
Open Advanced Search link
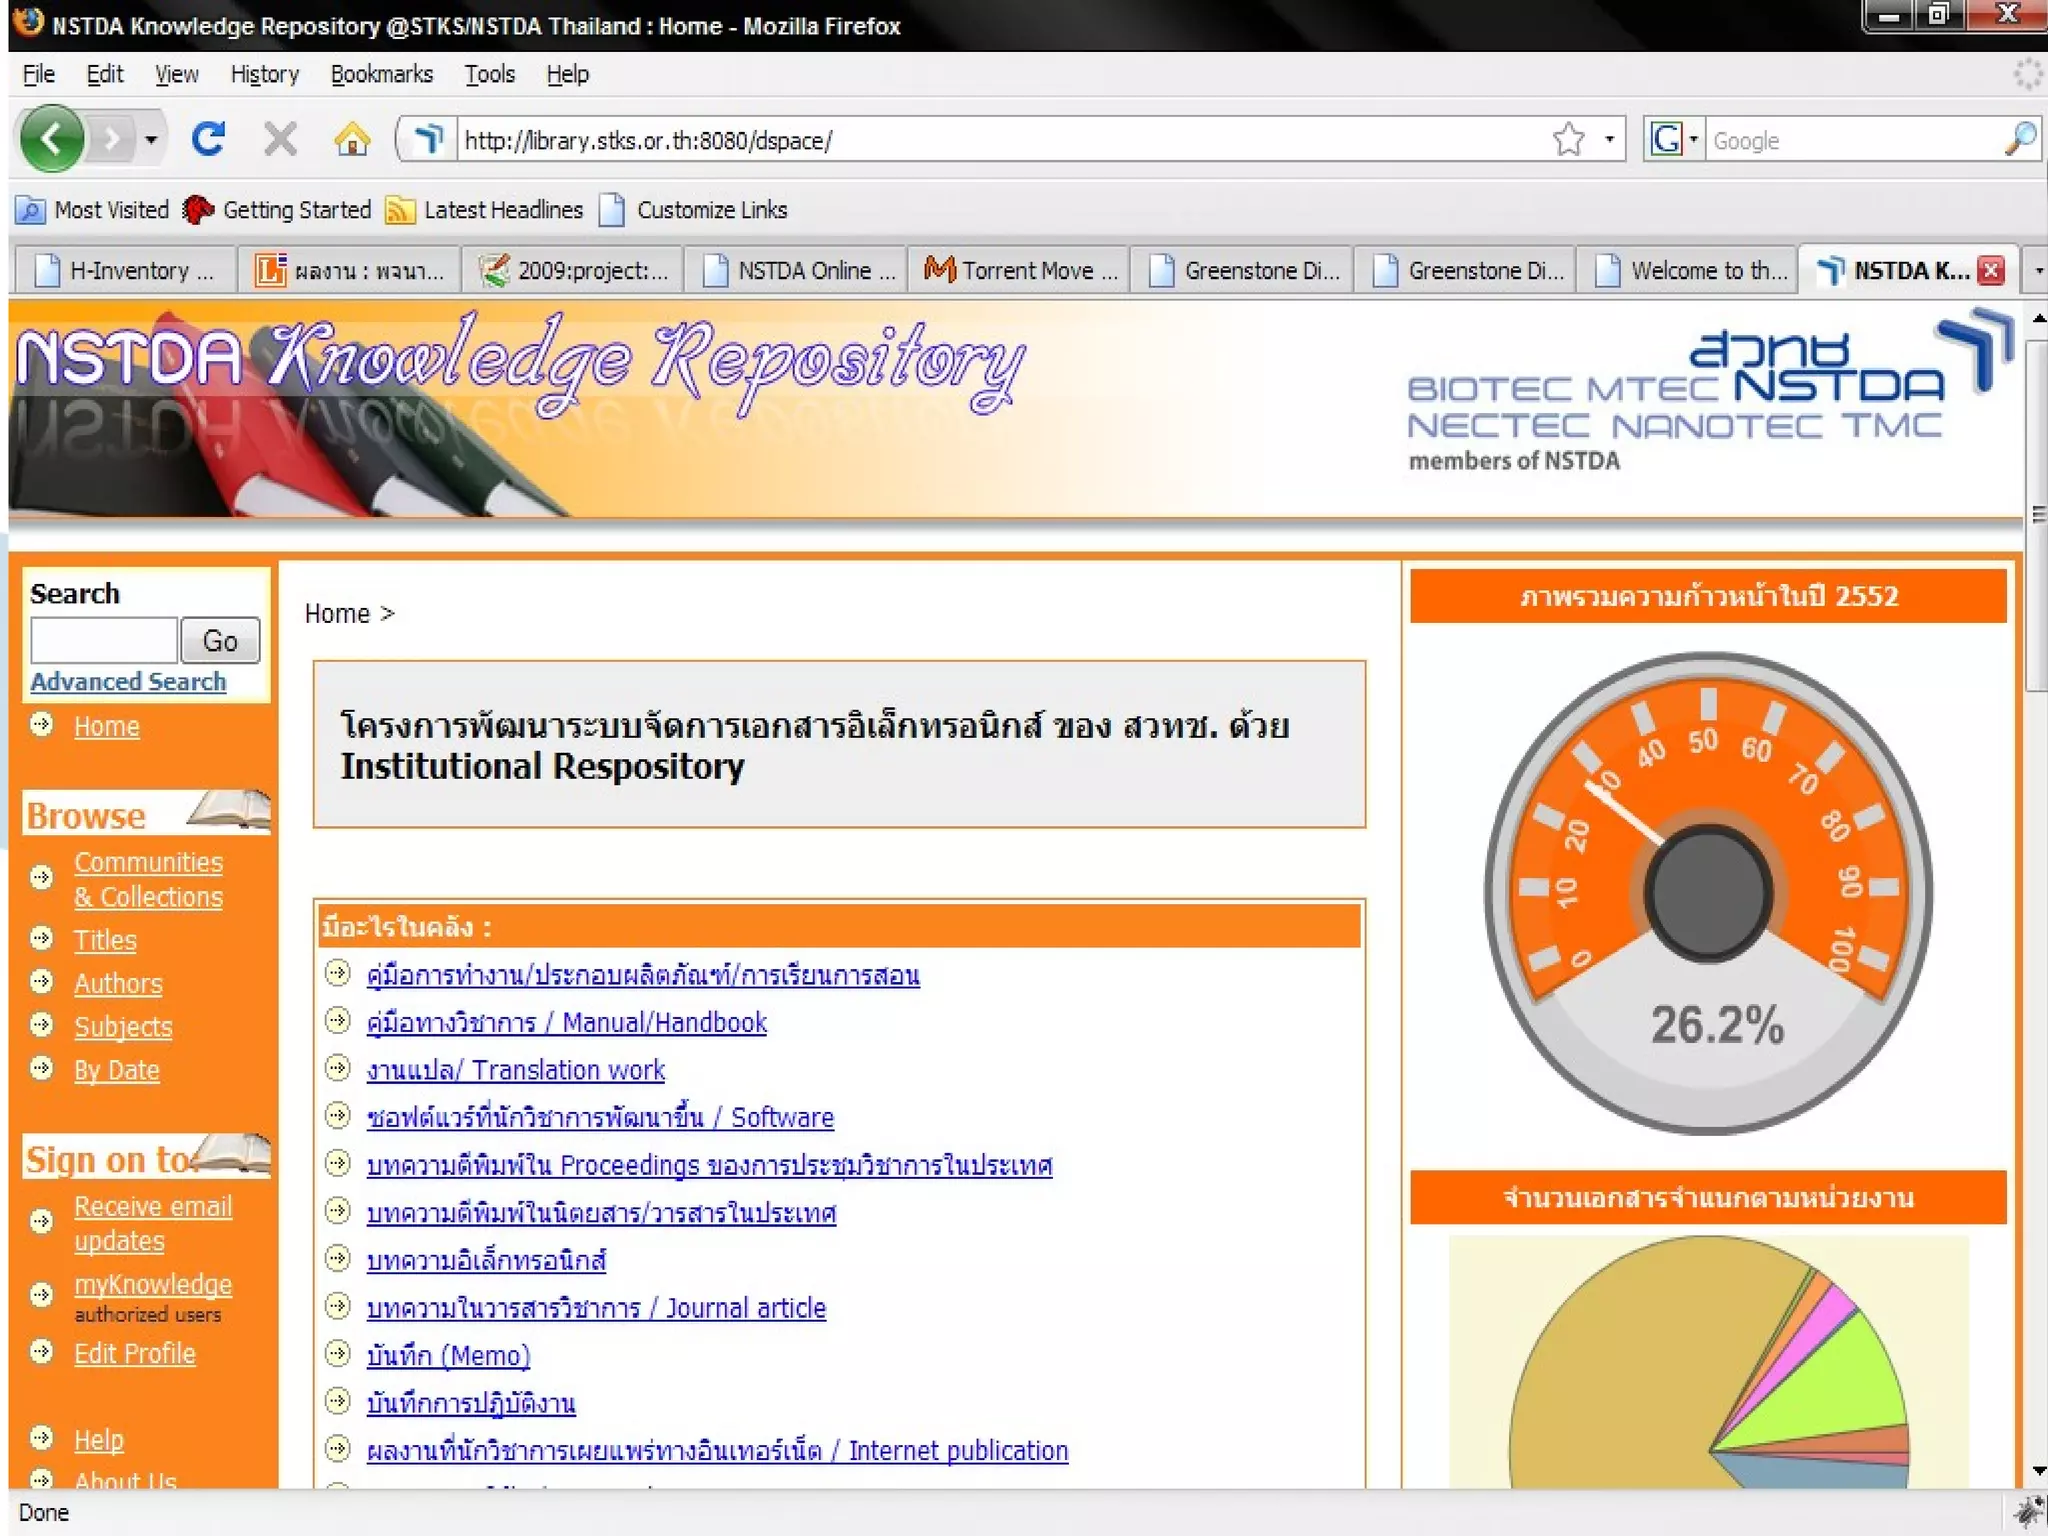[128, 681]
